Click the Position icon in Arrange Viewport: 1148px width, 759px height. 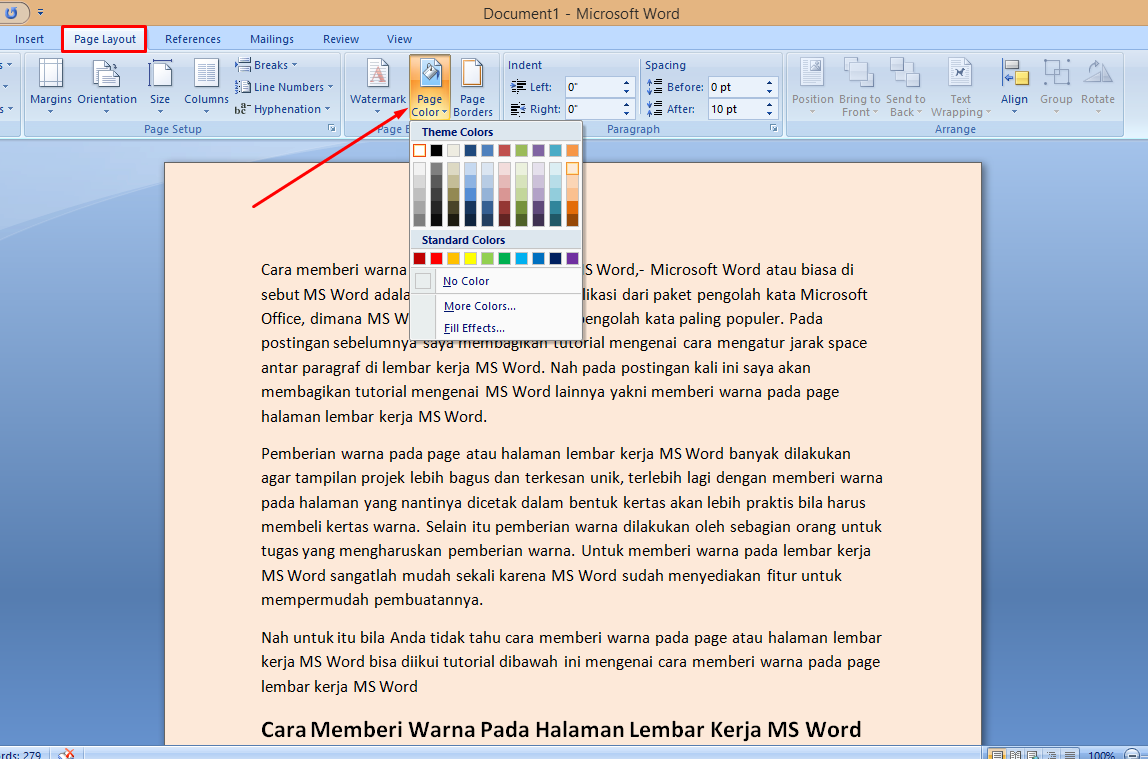pos(812,74)
